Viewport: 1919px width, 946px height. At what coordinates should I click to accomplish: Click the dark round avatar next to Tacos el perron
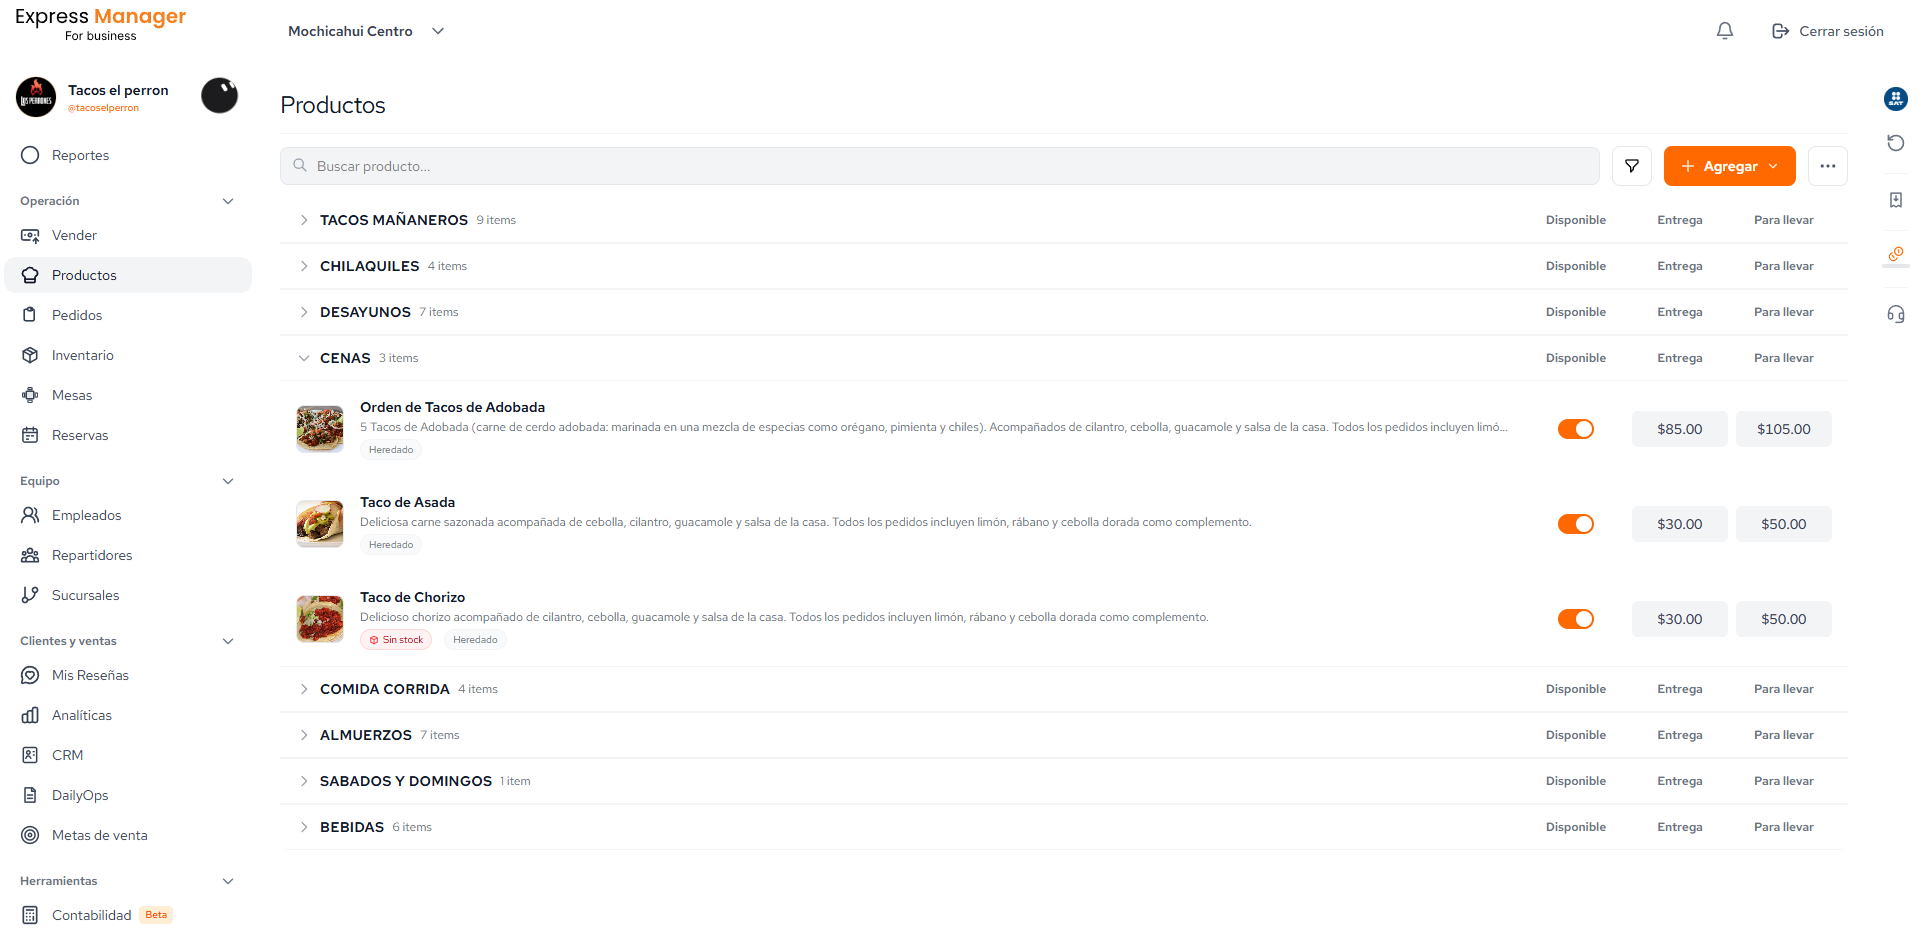tap(219, 96)
